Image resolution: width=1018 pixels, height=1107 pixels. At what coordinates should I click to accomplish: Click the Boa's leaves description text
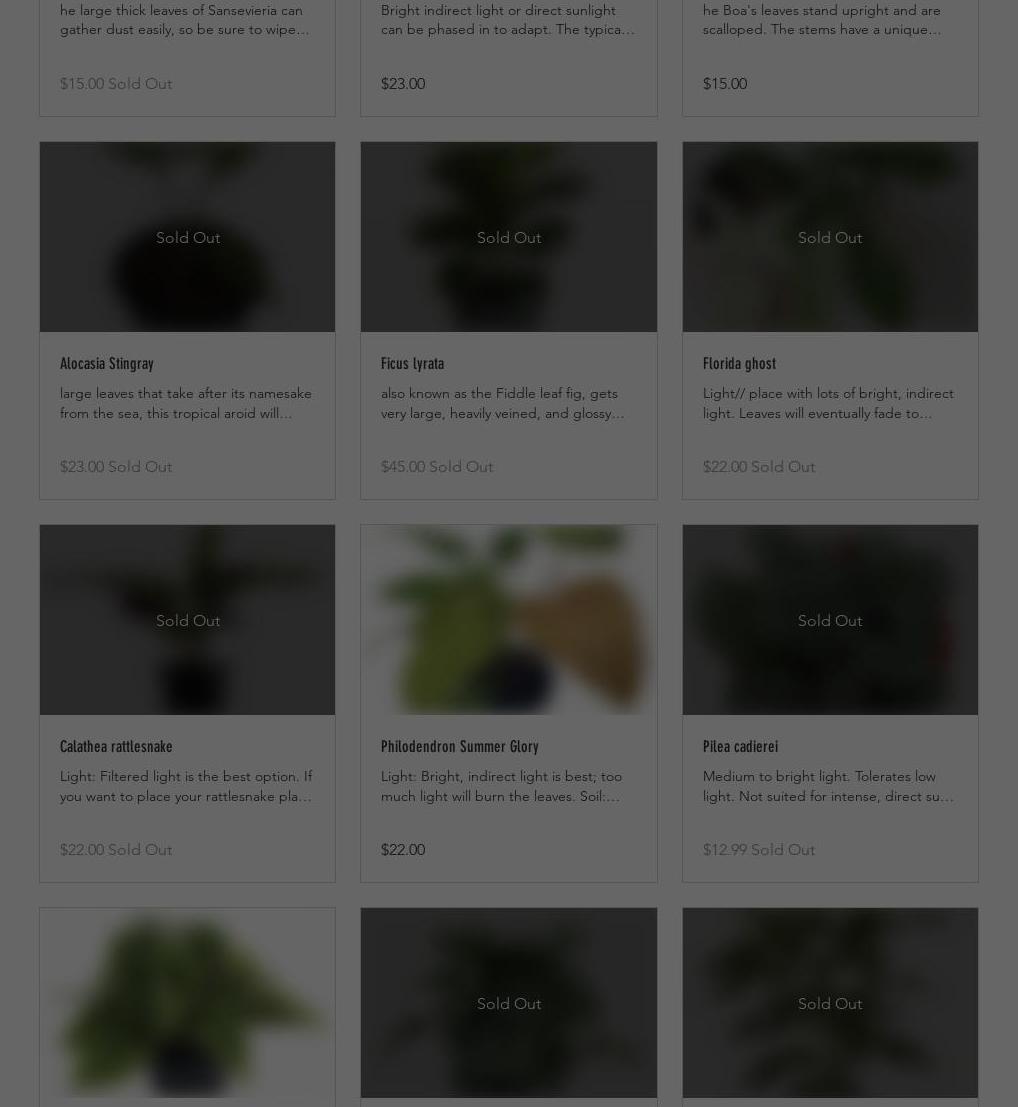pyautogui.click(x=822, y=20)
